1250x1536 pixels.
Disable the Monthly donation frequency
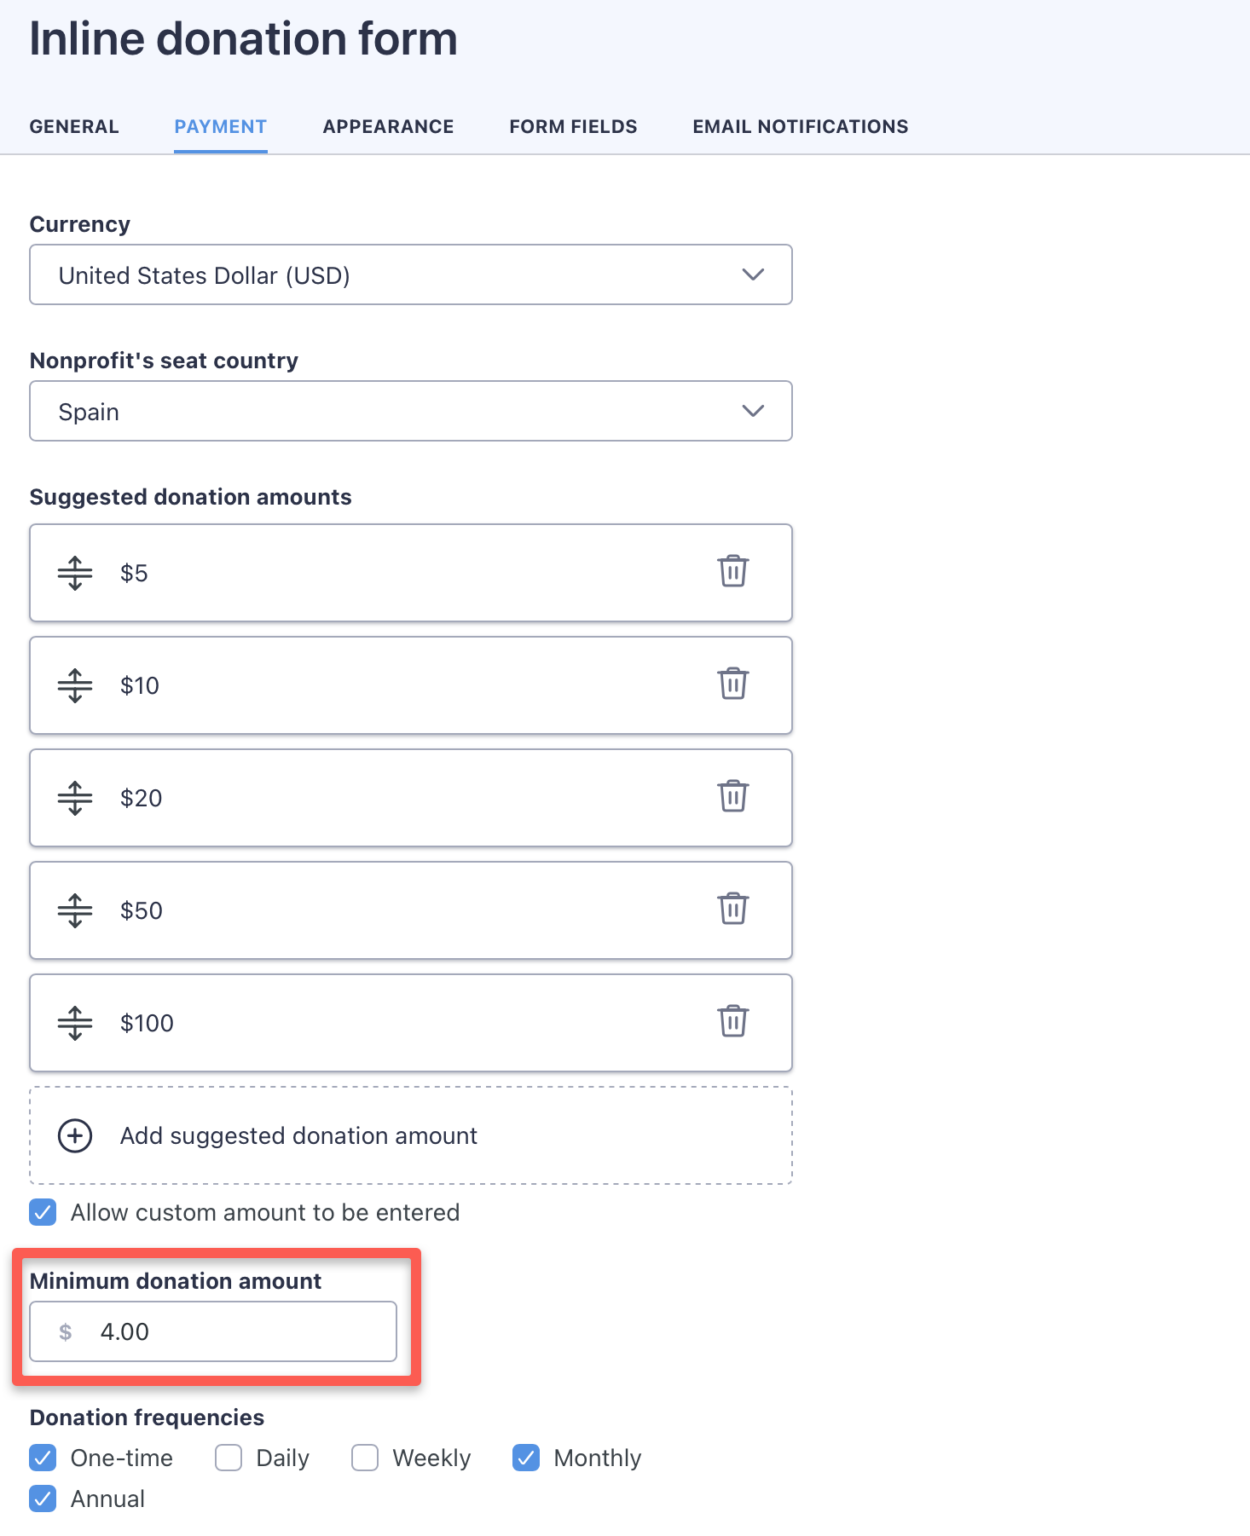(x=526, y=1458)
